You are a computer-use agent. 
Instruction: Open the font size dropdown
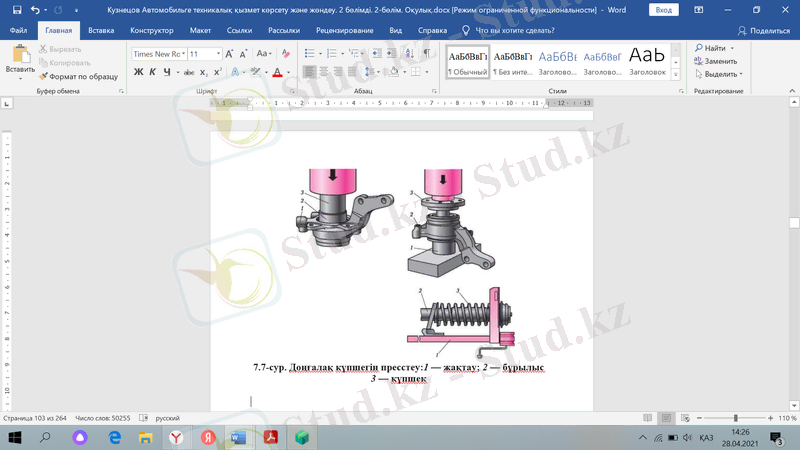pos(218,54)
